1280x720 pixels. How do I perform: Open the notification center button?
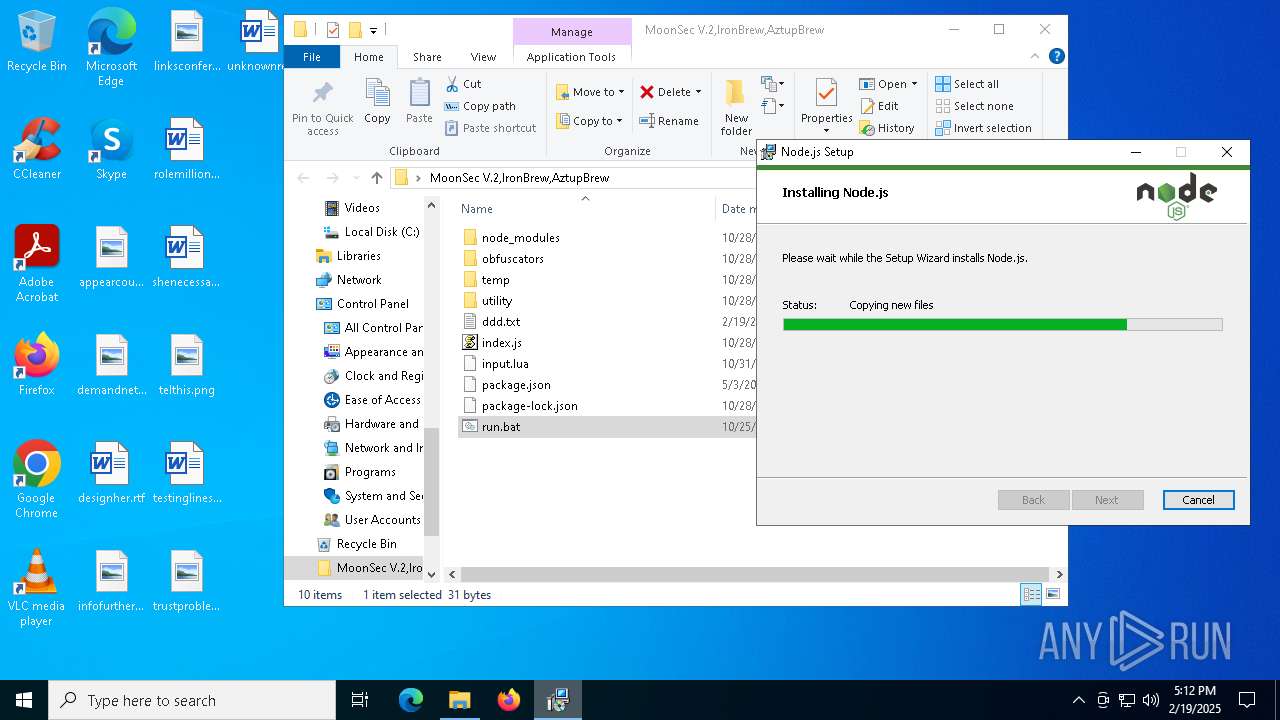click(1247, 700)
